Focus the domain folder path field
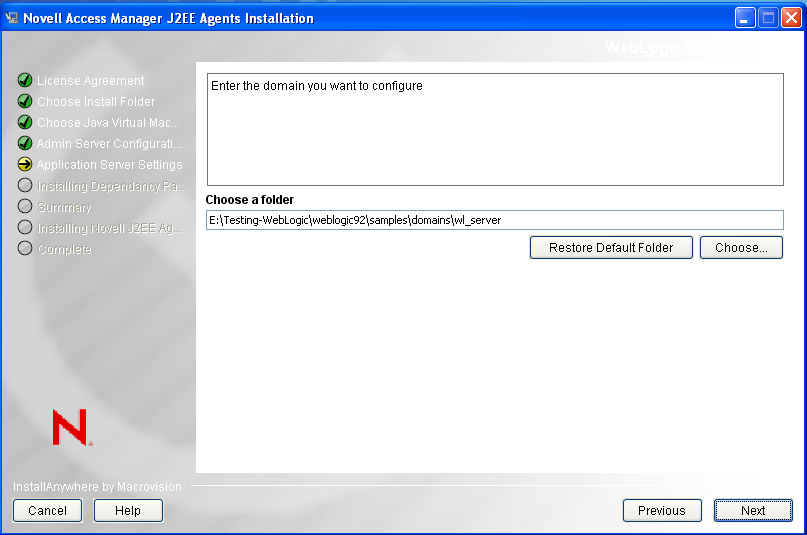 495,220
